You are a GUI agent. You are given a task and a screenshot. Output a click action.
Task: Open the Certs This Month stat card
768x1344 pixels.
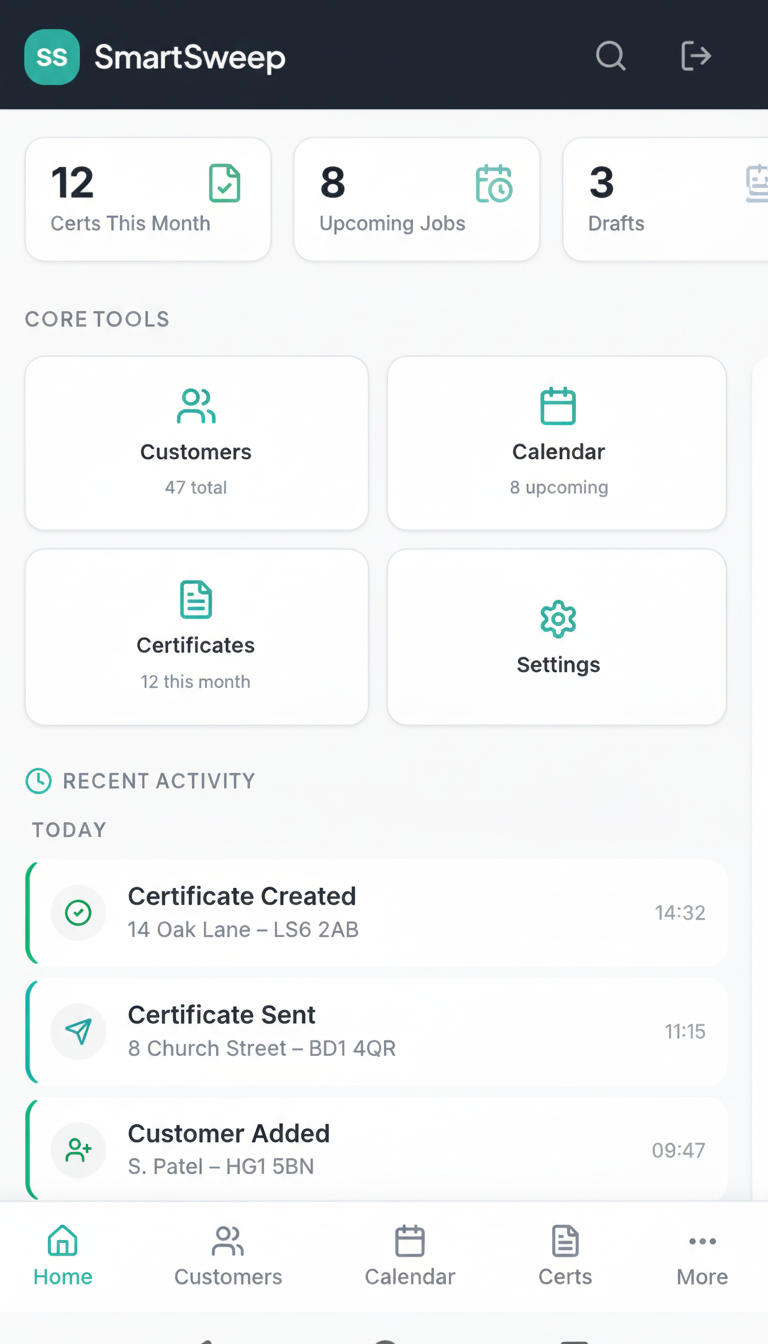148,200
